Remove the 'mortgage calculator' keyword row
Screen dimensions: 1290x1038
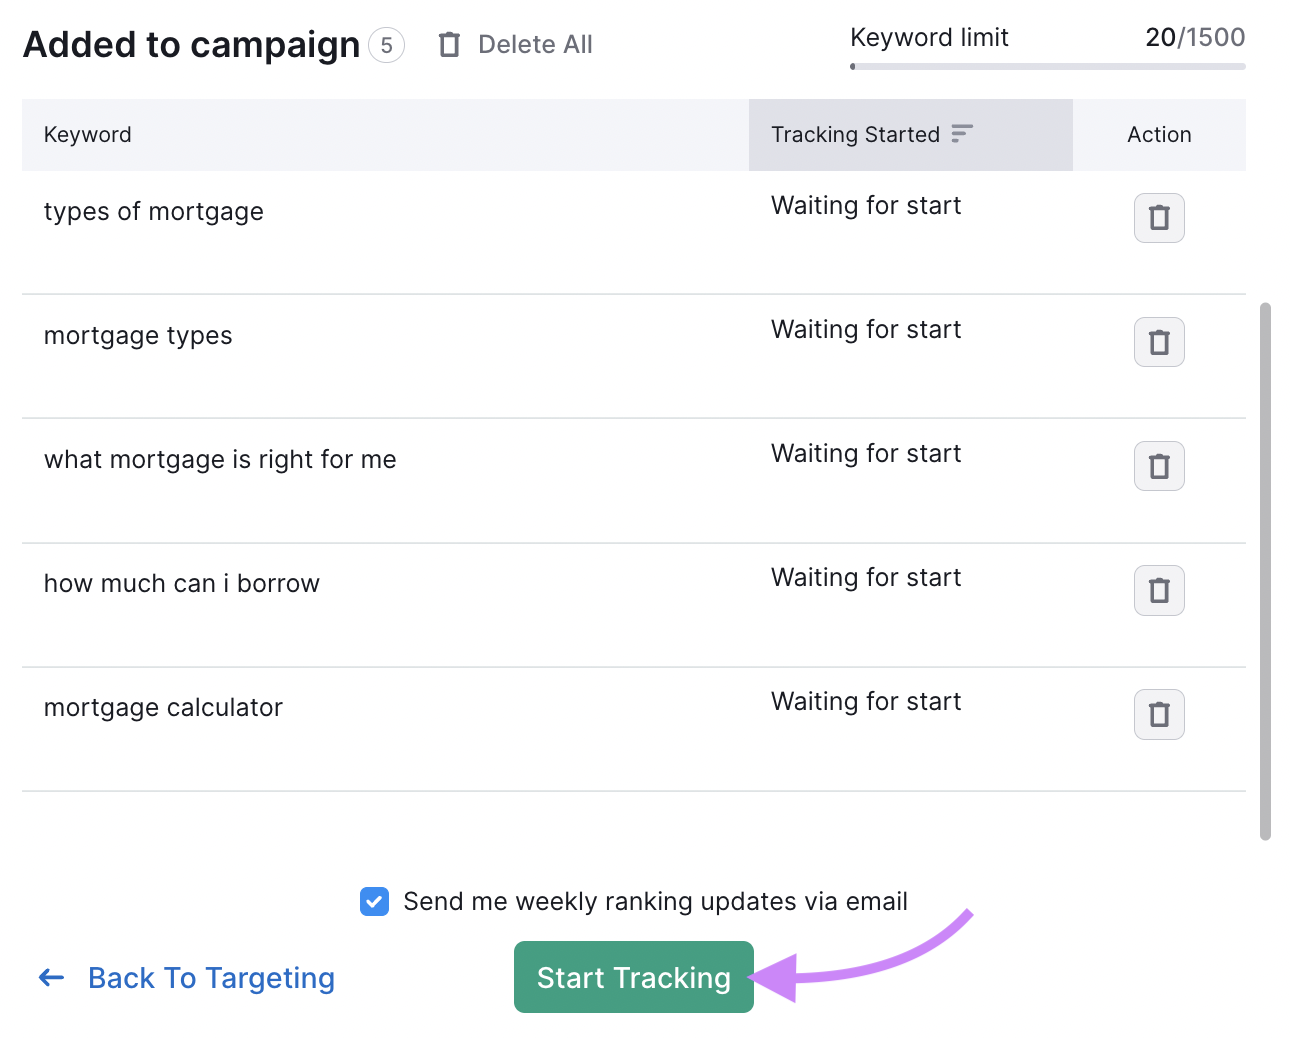coord(1158,714)
